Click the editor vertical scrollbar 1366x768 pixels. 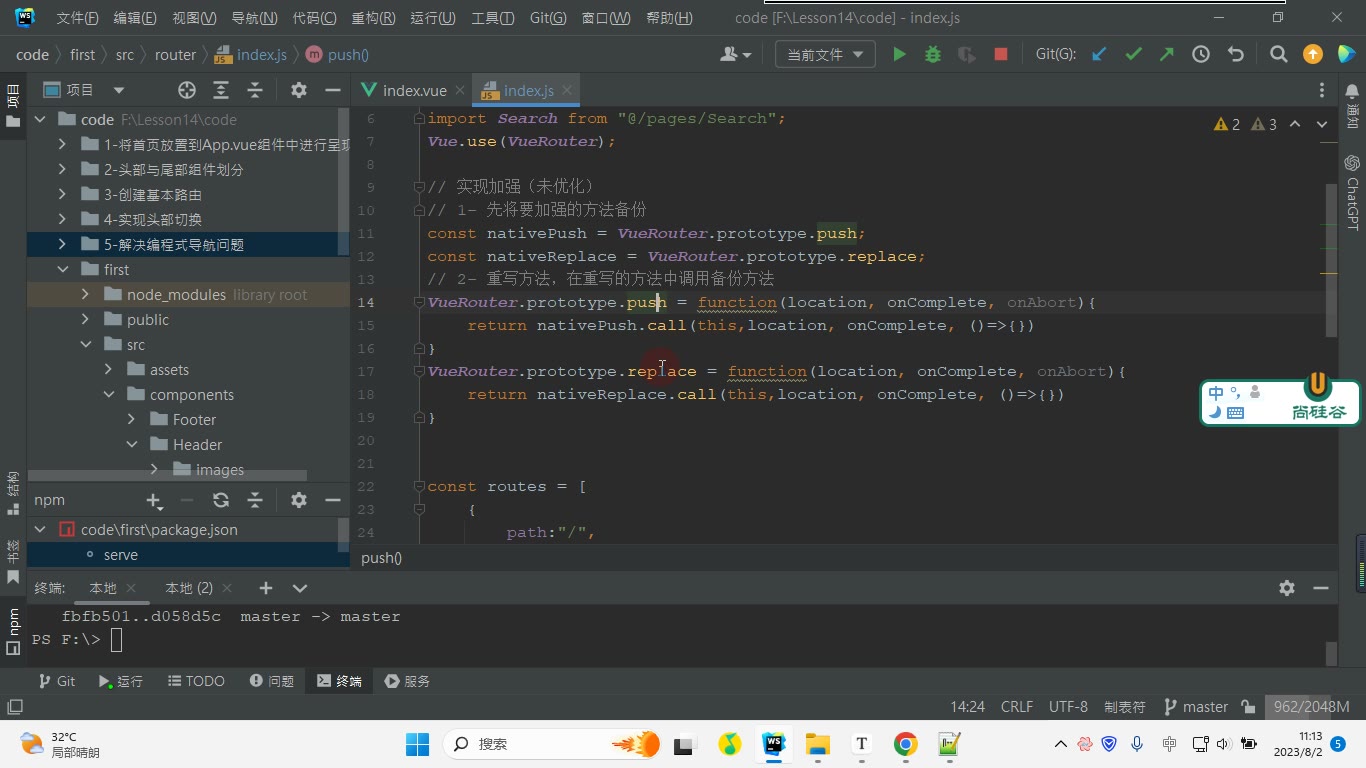(1331, 260)
